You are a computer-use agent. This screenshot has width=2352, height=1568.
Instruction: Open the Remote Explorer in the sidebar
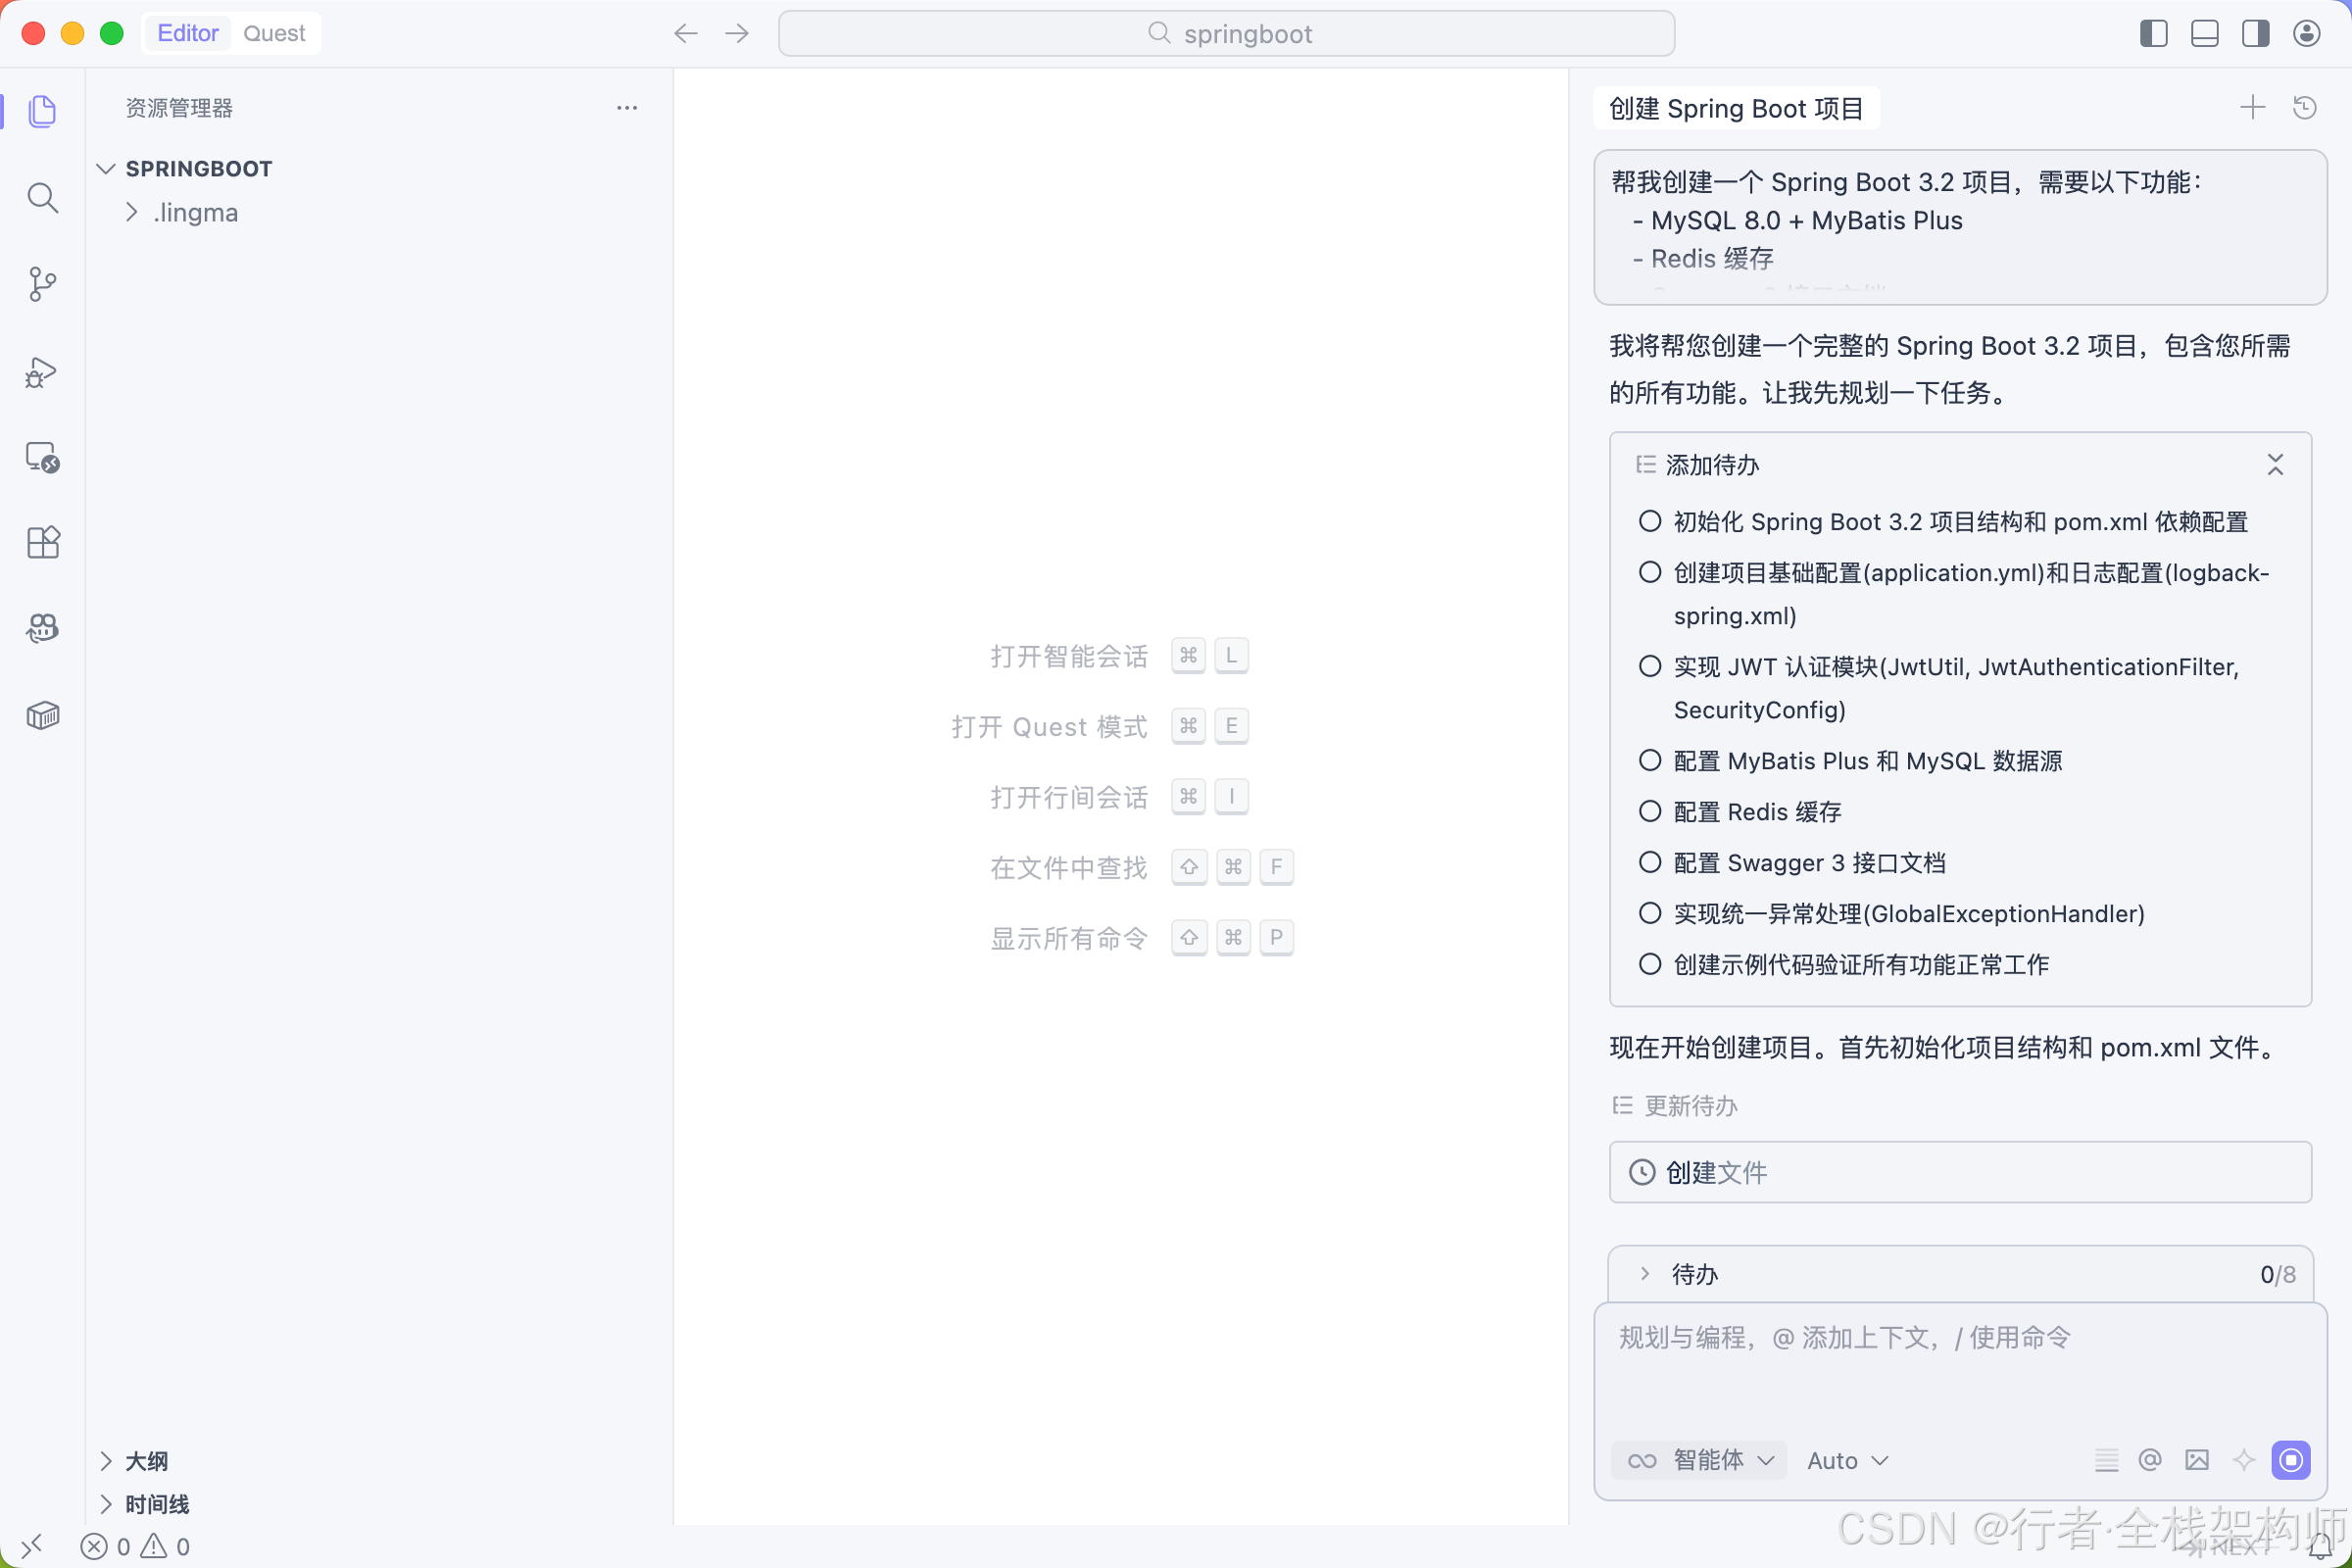pos(42,457)
